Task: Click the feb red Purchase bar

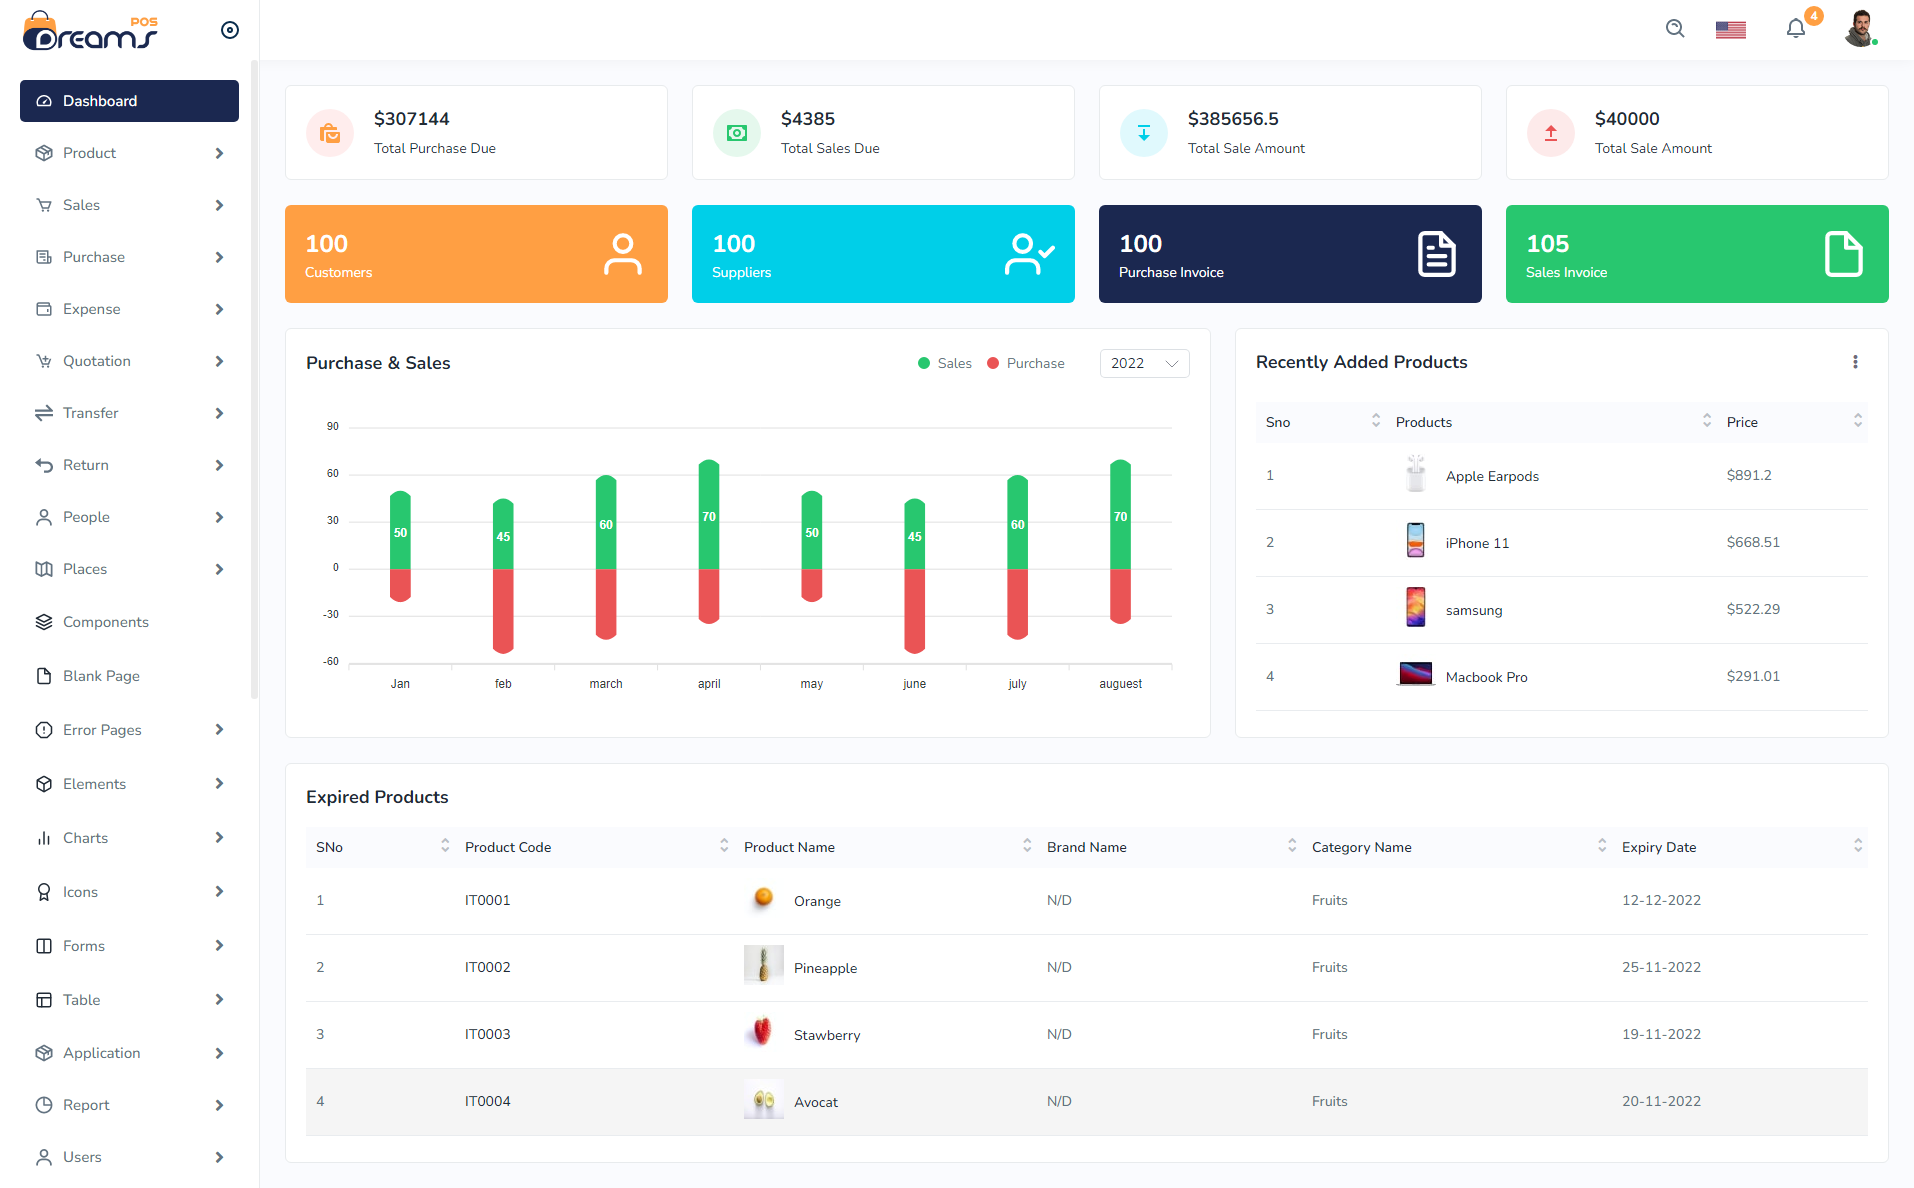Action: (503, 611)
